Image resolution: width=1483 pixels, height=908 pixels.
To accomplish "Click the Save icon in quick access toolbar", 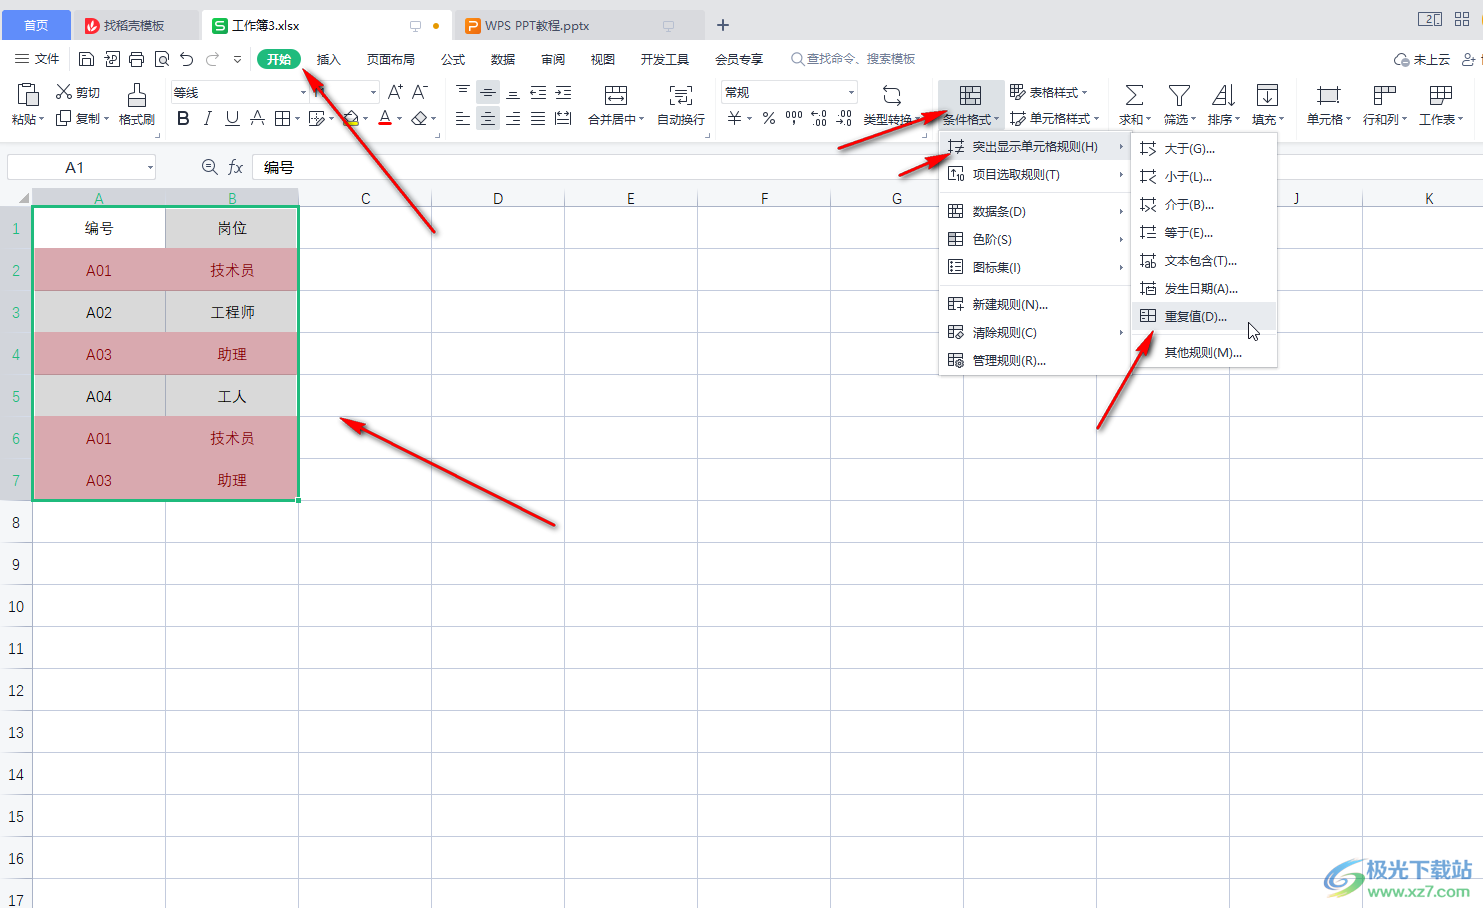I will (86, 59).
